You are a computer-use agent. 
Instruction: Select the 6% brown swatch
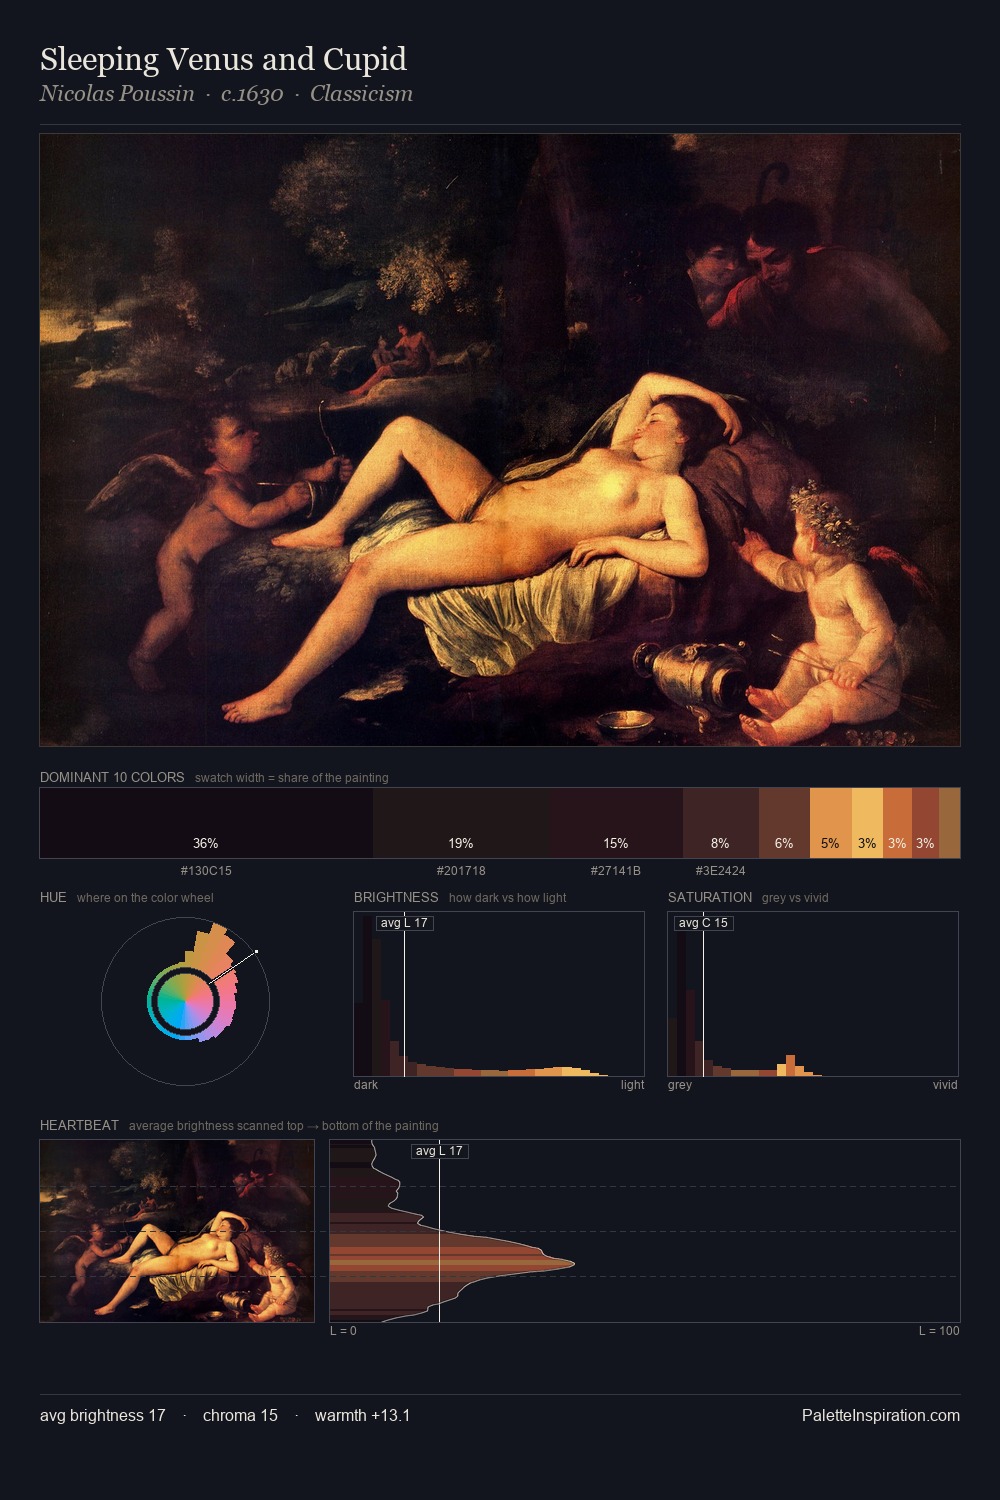784,823
